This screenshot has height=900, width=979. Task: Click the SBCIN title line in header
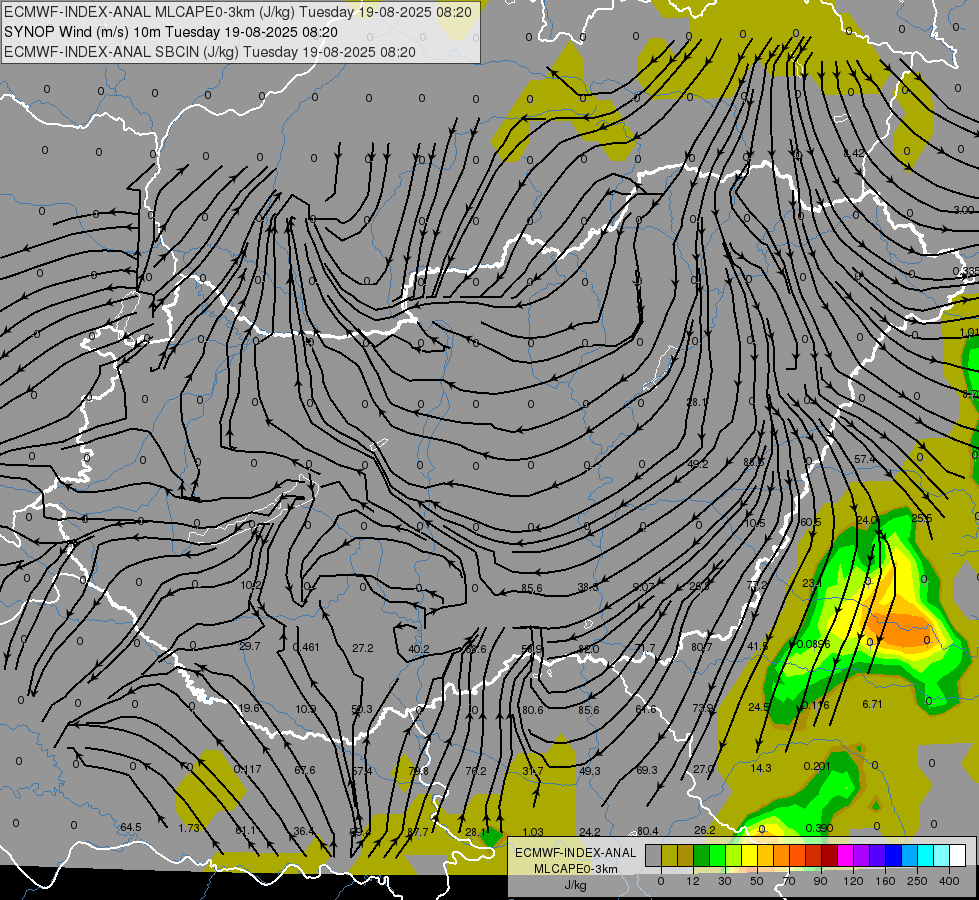pyautogui.click(x=210, y=52)
